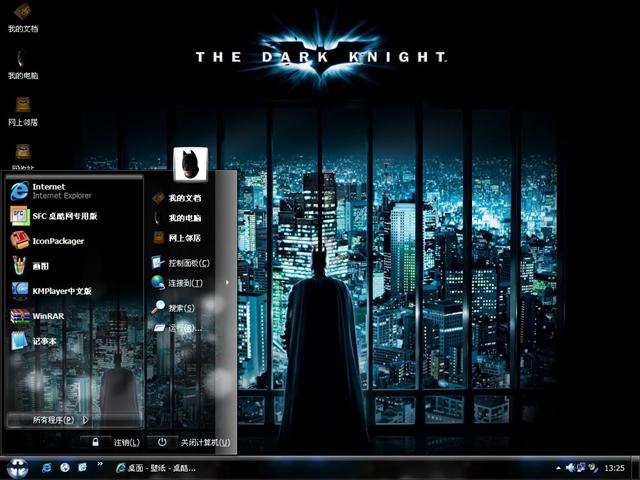Open the 我的文档 desktop icon

pos(22,18)
